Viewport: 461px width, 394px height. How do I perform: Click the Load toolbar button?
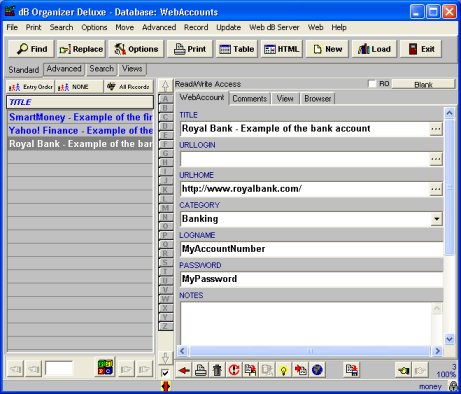[x=374, y=49]
